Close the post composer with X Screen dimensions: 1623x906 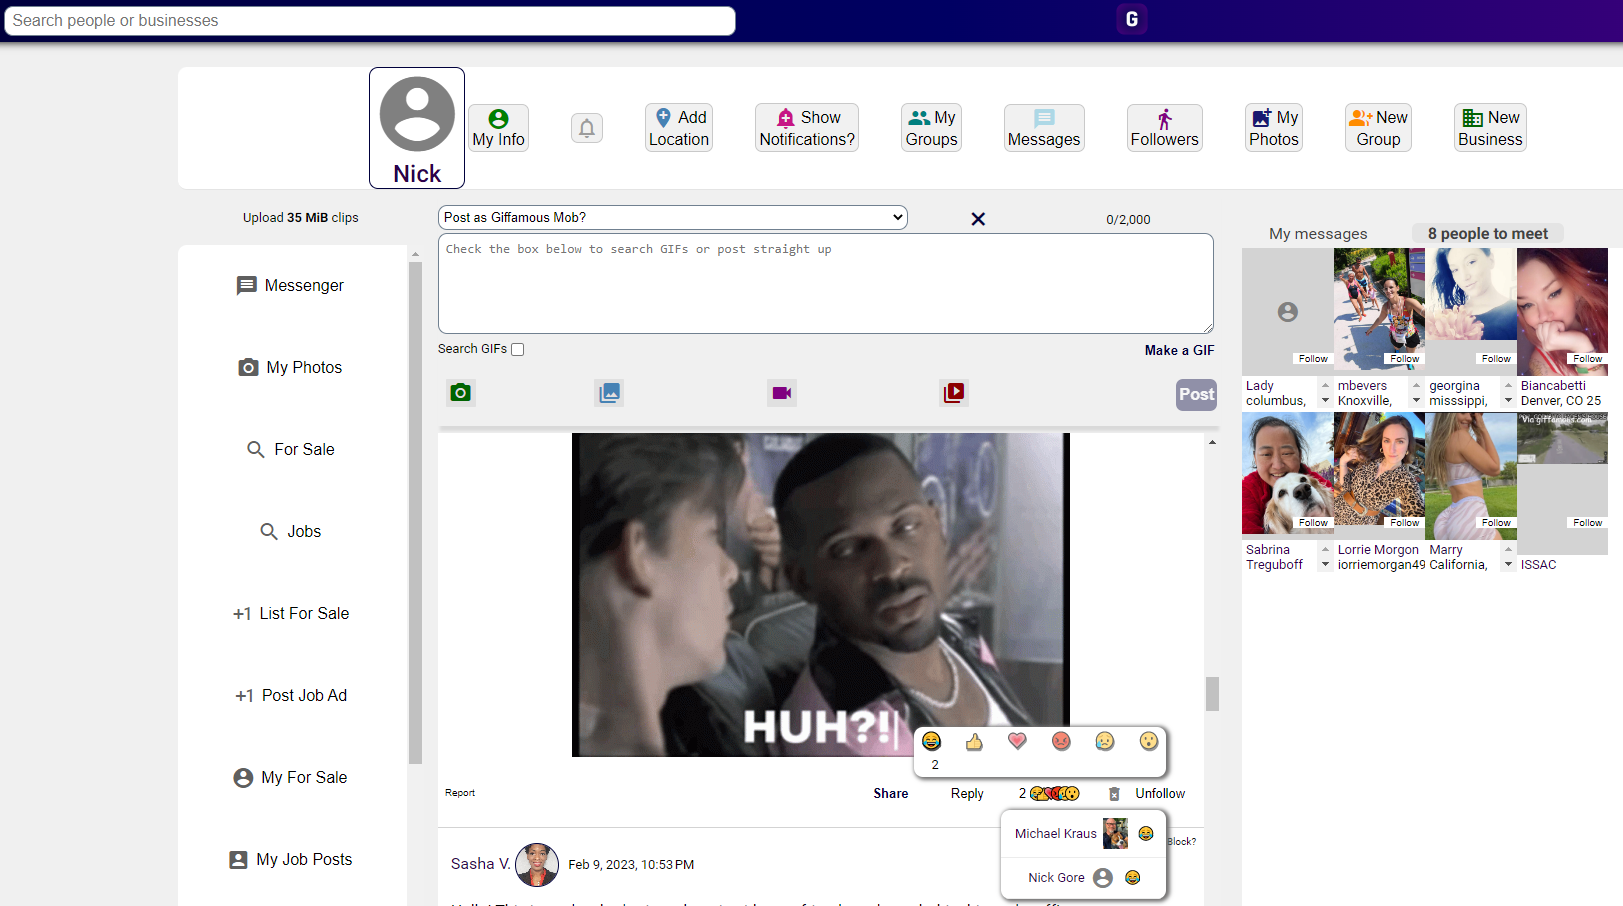(978, 219)
